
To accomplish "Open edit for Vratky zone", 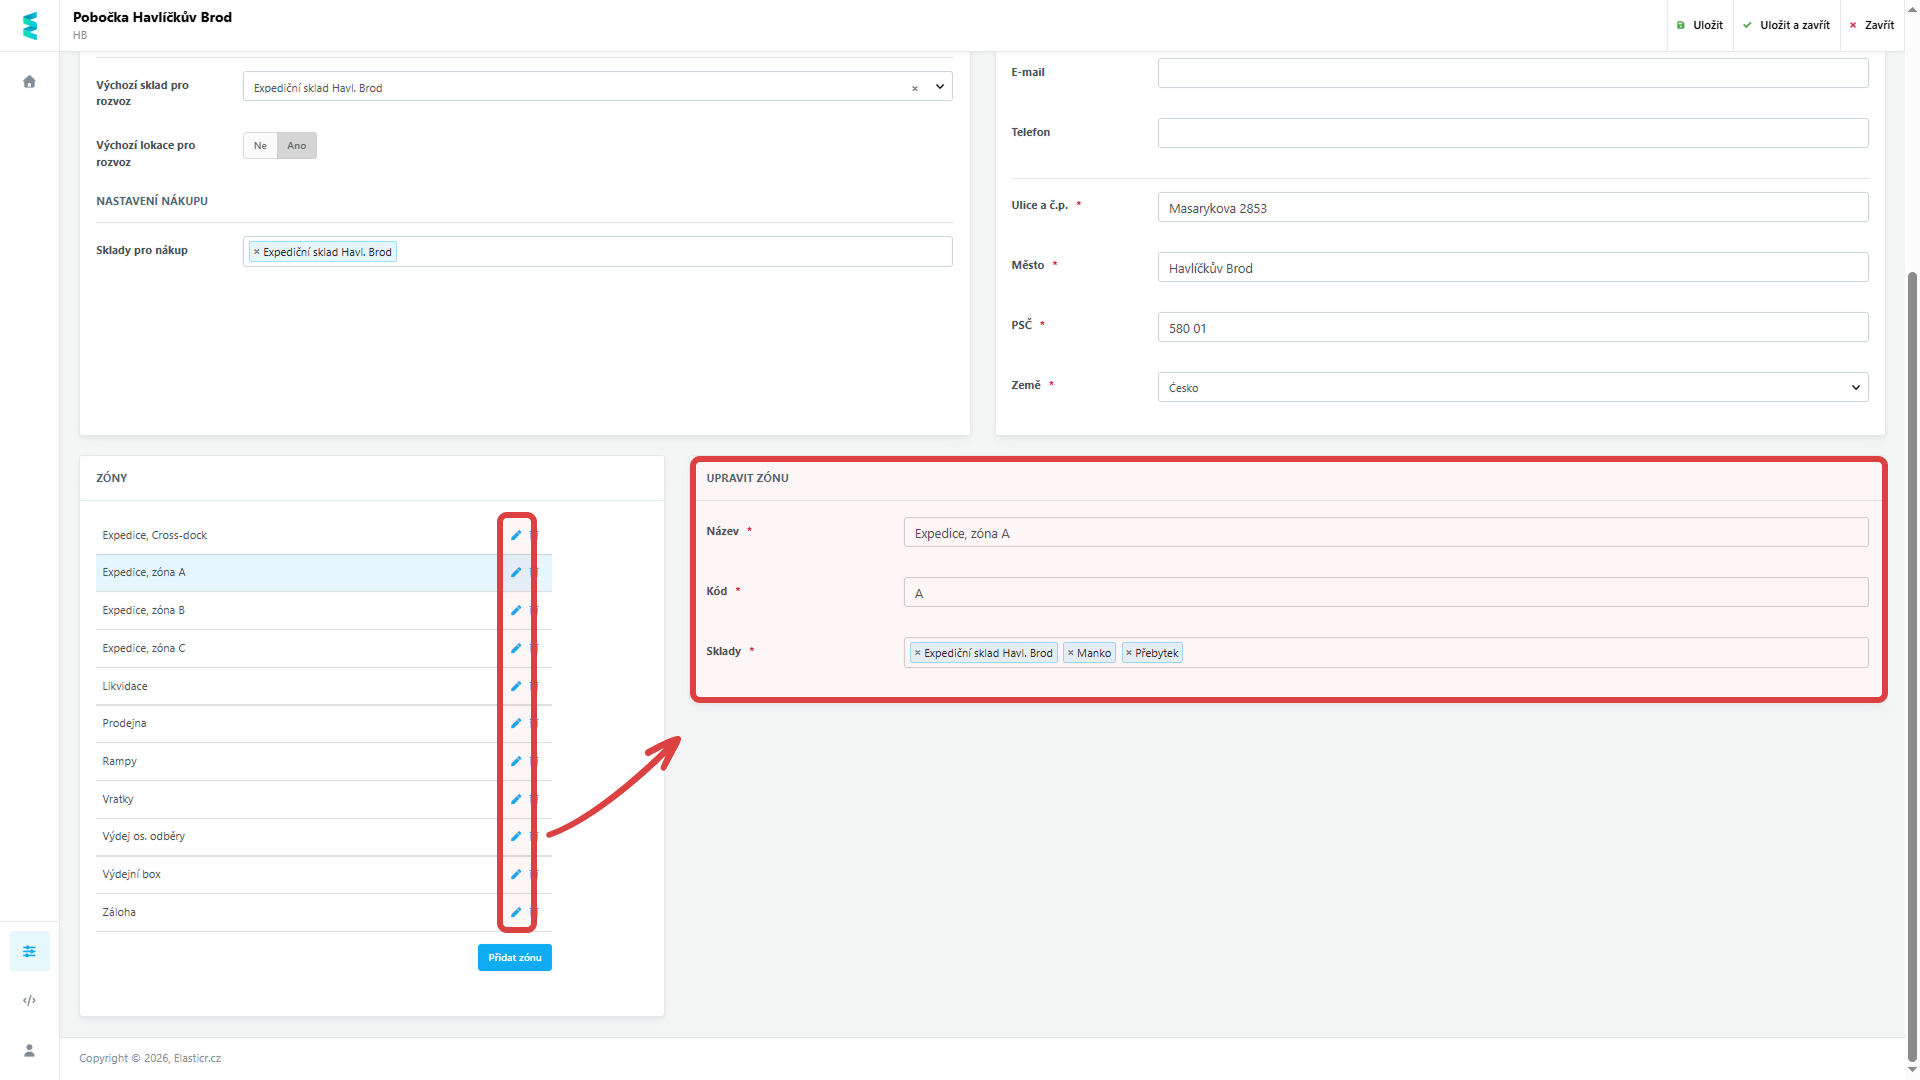I will pos(516,799).
